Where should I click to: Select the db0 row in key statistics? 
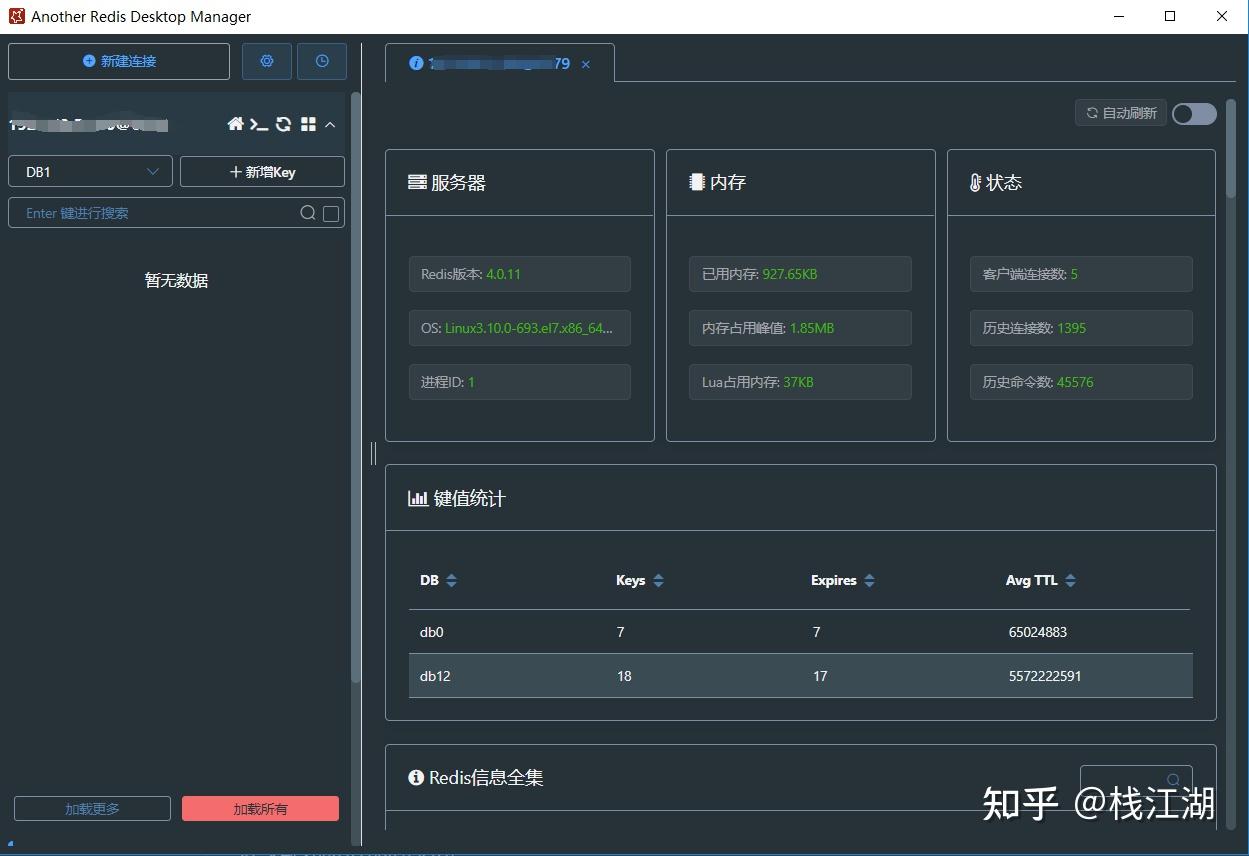tap(800, 632)
